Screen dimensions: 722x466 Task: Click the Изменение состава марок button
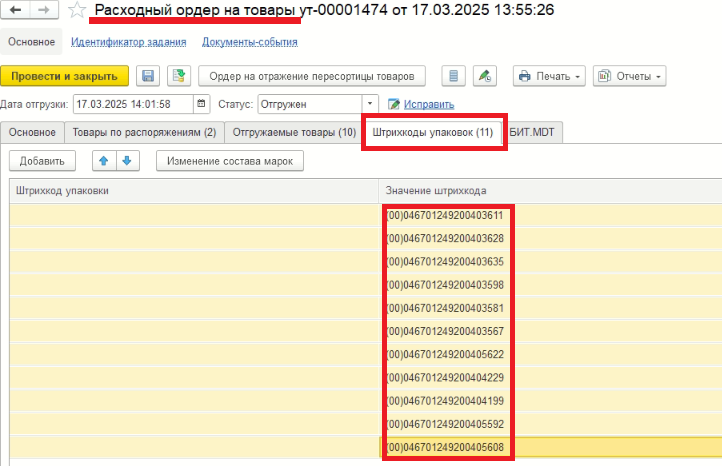229,161
